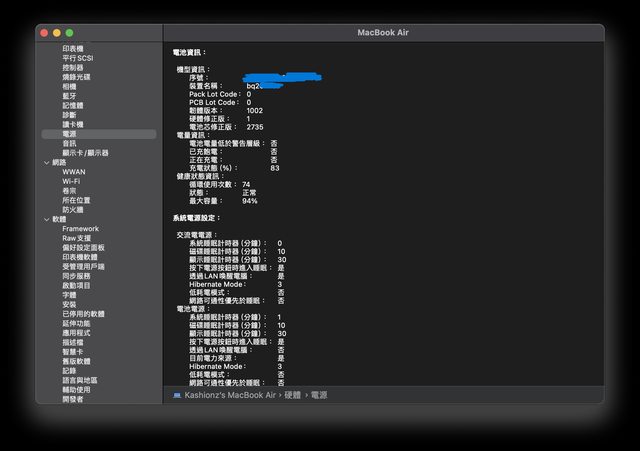
Task: Select Wi-Fi in the network list
Action: [72, 181]
